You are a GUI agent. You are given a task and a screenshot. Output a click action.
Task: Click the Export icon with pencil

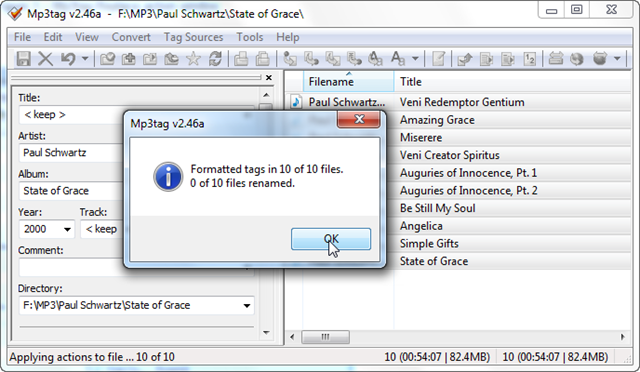(465, 59)
